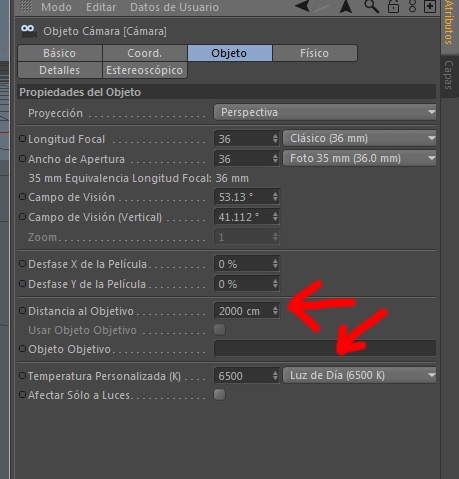
Task: Select the Estereoscópico tab button
Action: point(144,70)
